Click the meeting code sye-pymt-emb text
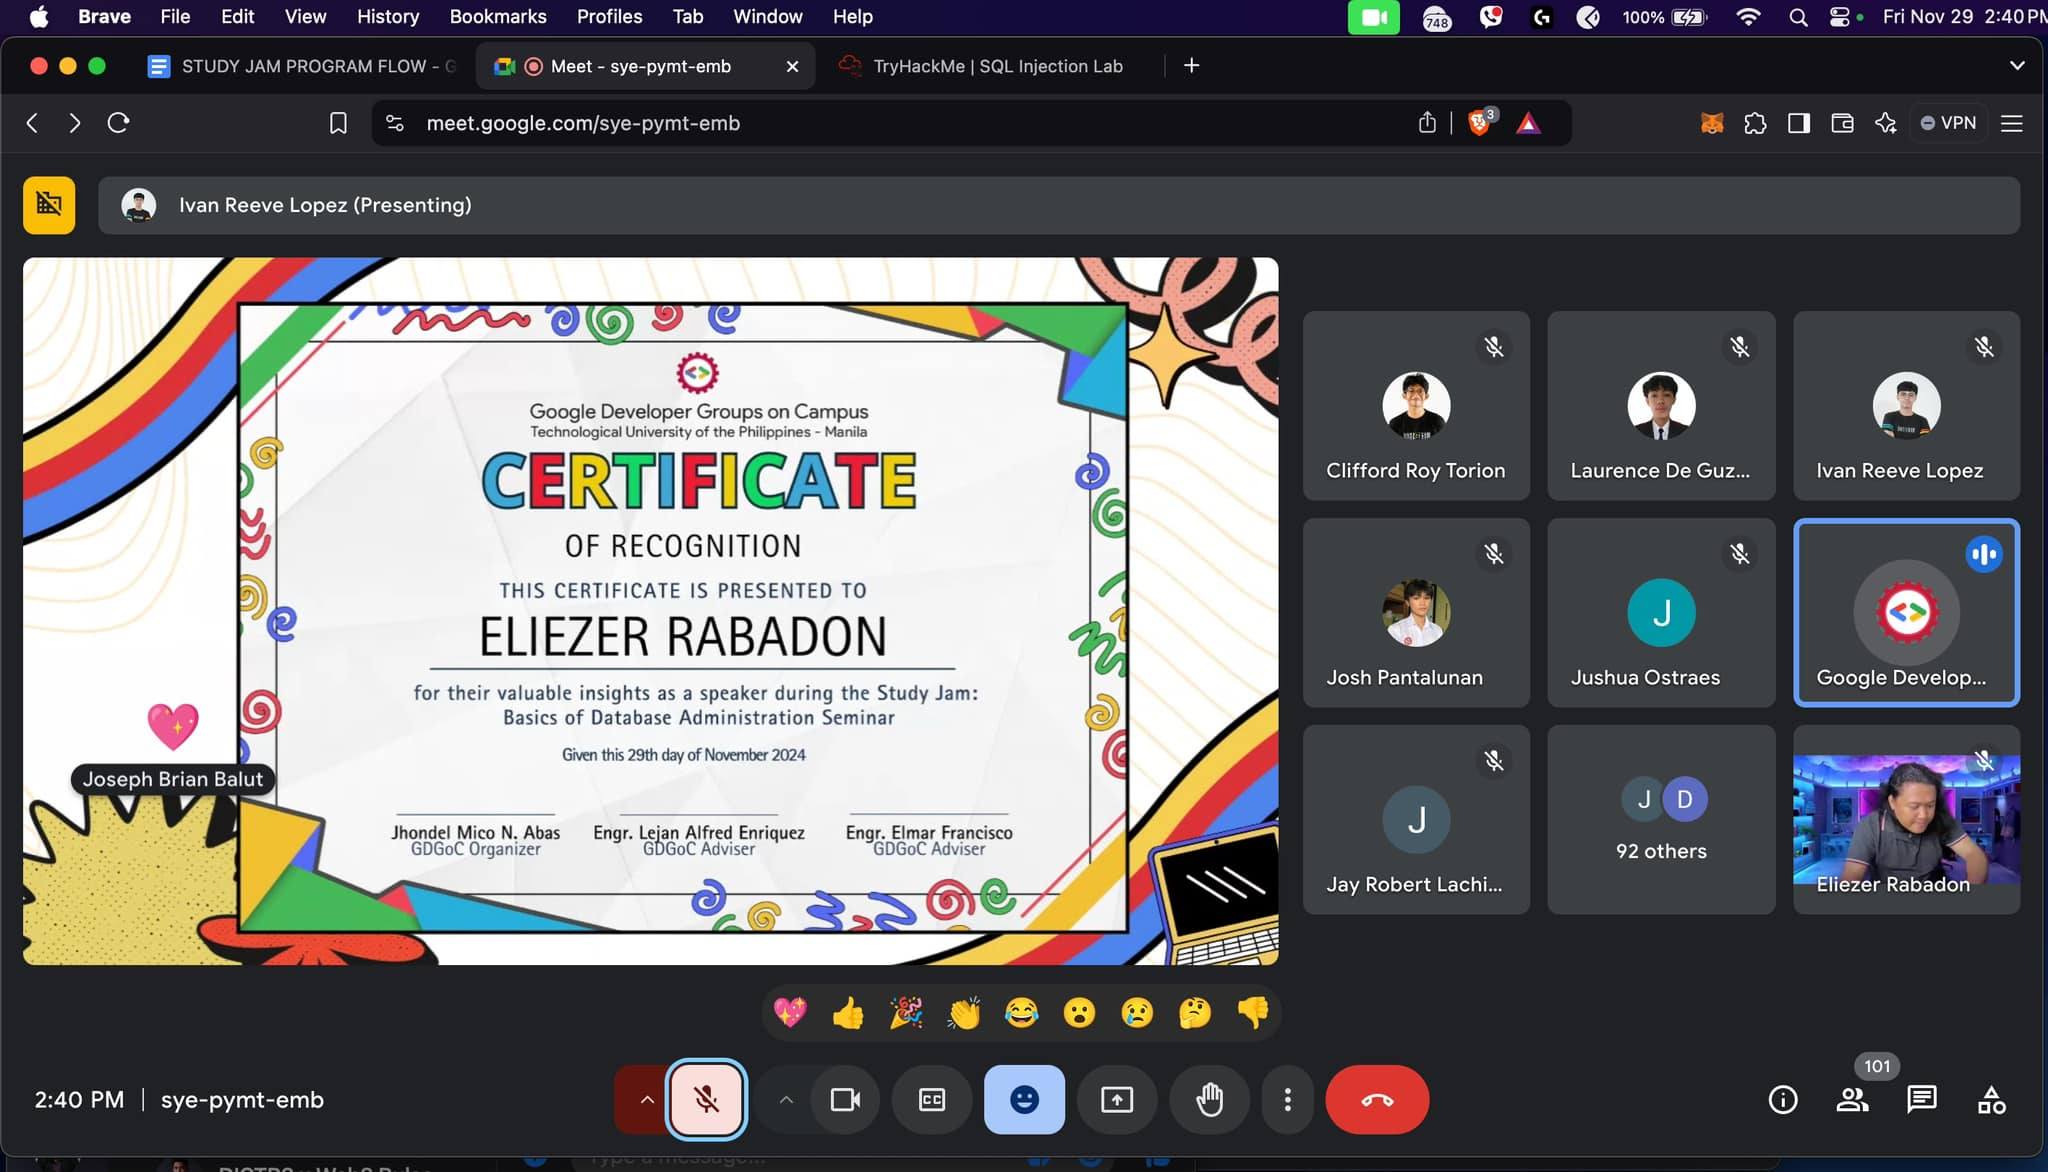 click(x=242, y=1100)
